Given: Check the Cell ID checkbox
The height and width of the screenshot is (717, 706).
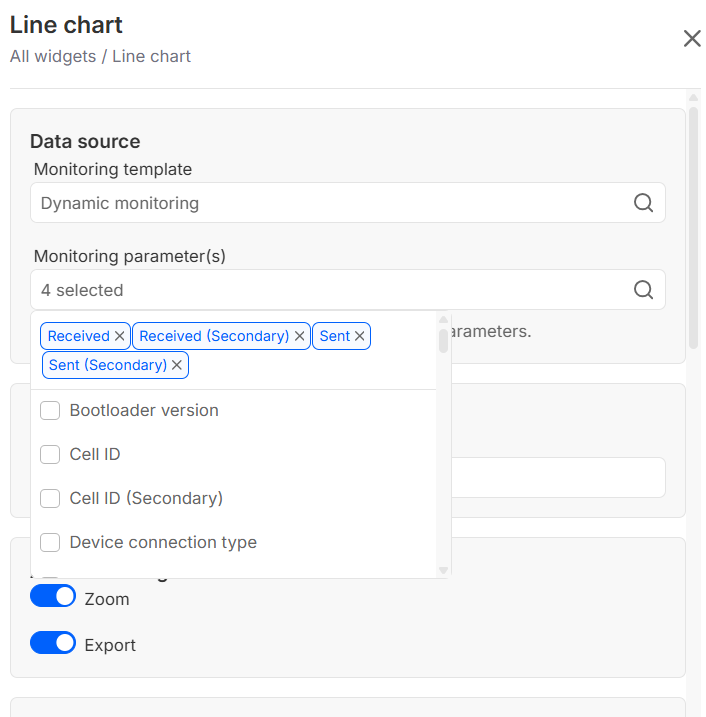Looking at the screenshot, I should click(50, 455).
